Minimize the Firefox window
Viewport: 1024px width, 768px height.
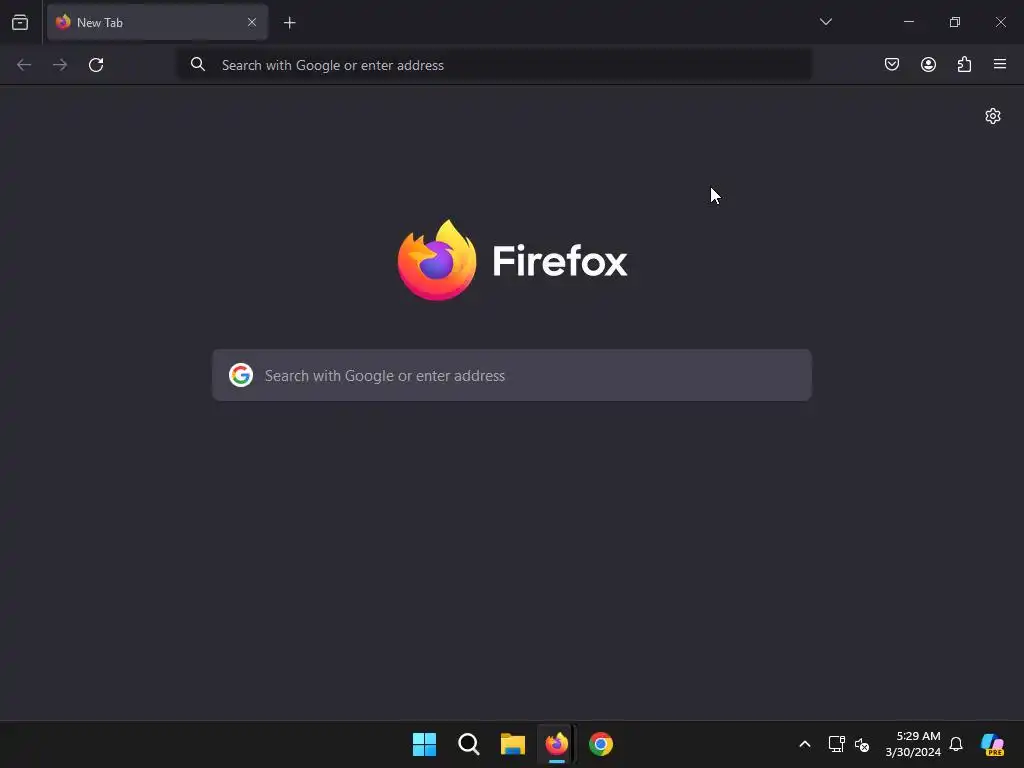point(908,22)
